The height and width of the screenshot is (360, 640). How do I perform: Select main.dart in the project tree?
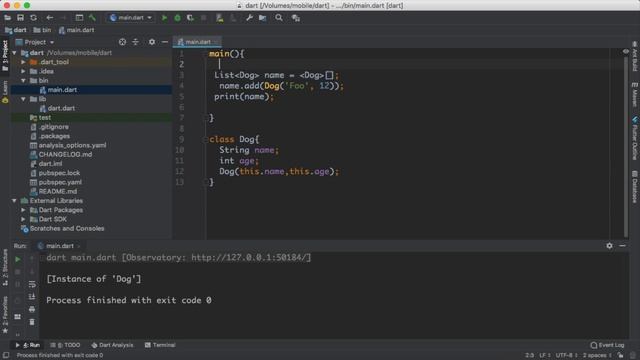click(x=62, y=90)
